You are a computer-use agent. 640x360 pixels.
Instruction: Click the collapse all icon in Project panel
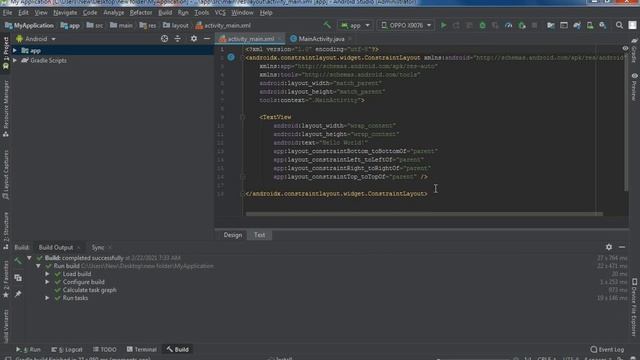(178, 39)
